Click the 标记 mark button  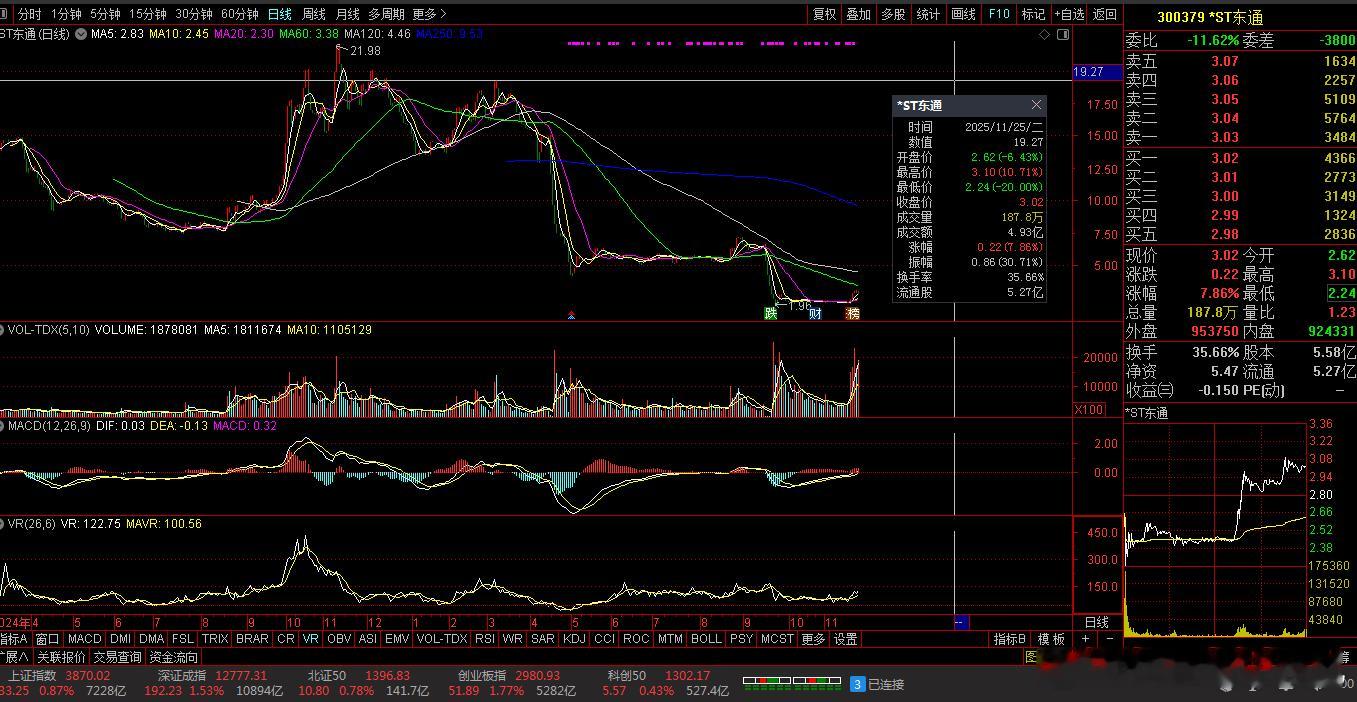pos(1033,14)
